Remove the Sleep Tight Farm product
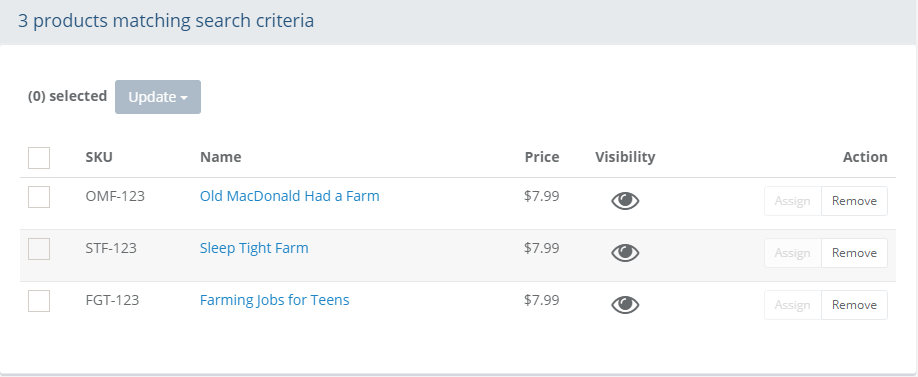 pos(854,253)
